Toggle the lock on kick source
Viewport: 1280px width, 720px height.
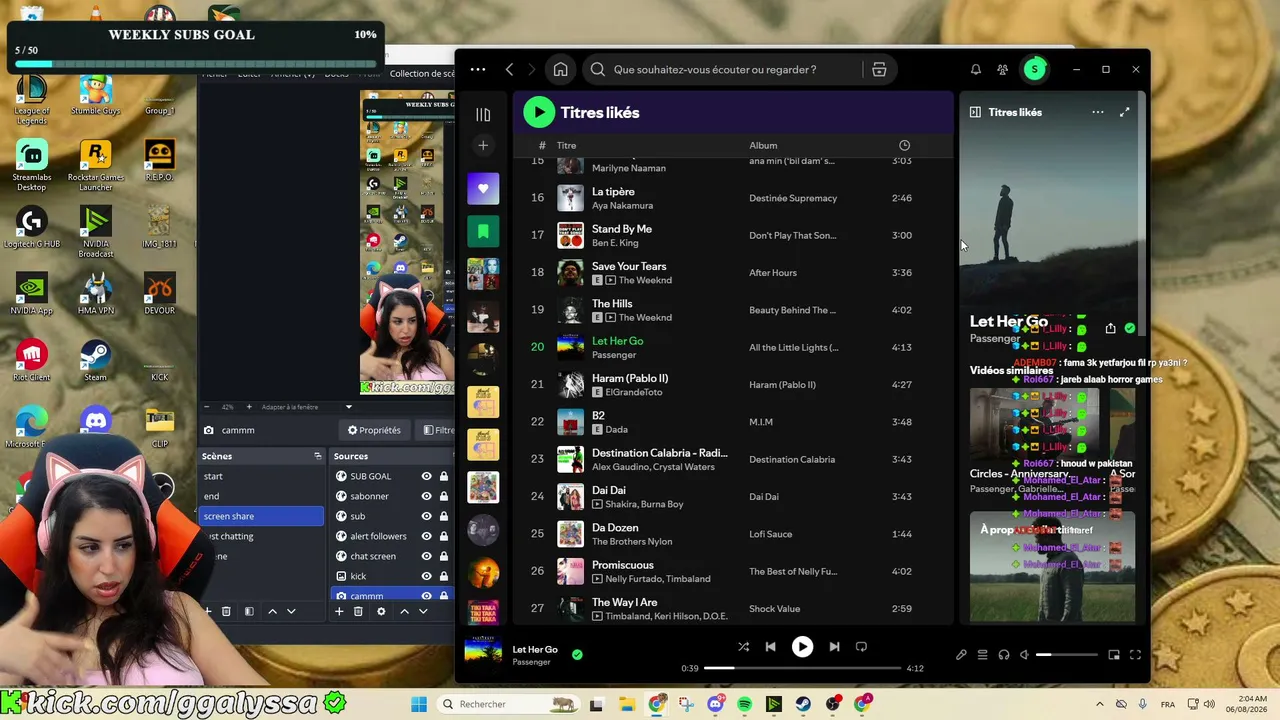pyautogui.click(x=444, y=576)
